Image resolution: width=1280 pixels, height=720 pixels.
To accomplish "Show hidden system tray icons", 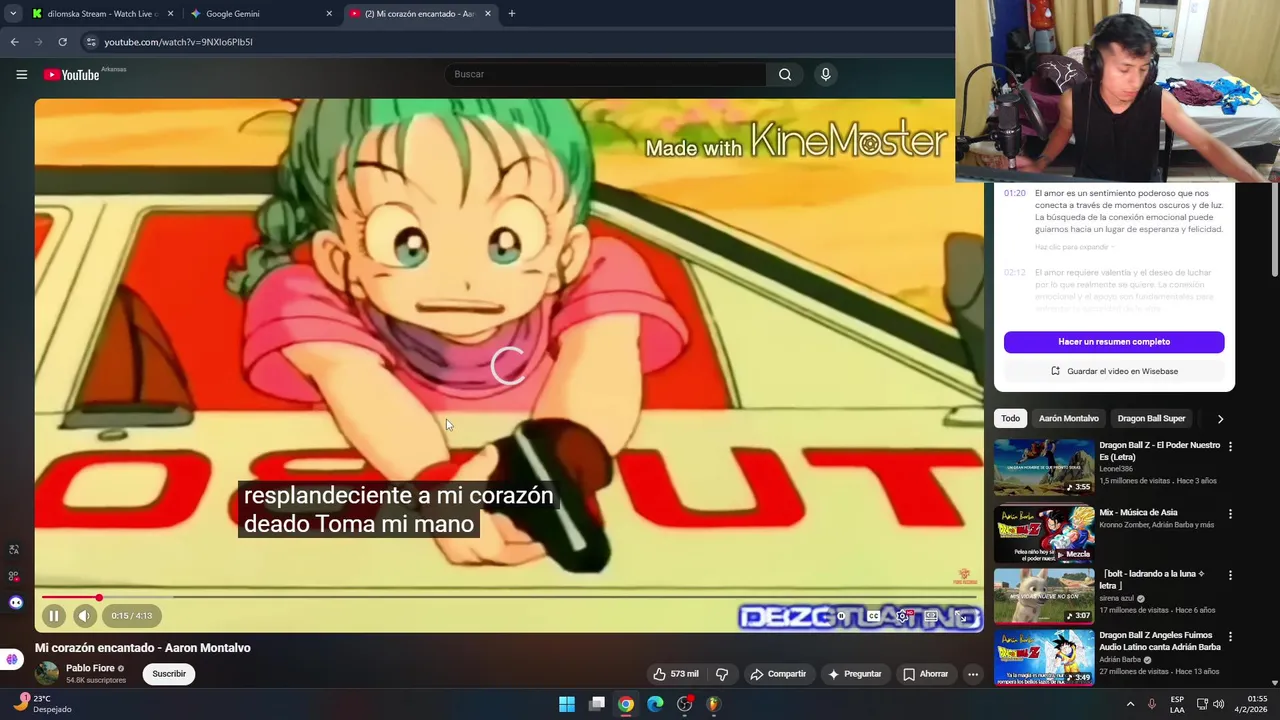I will pos(1131,704).
